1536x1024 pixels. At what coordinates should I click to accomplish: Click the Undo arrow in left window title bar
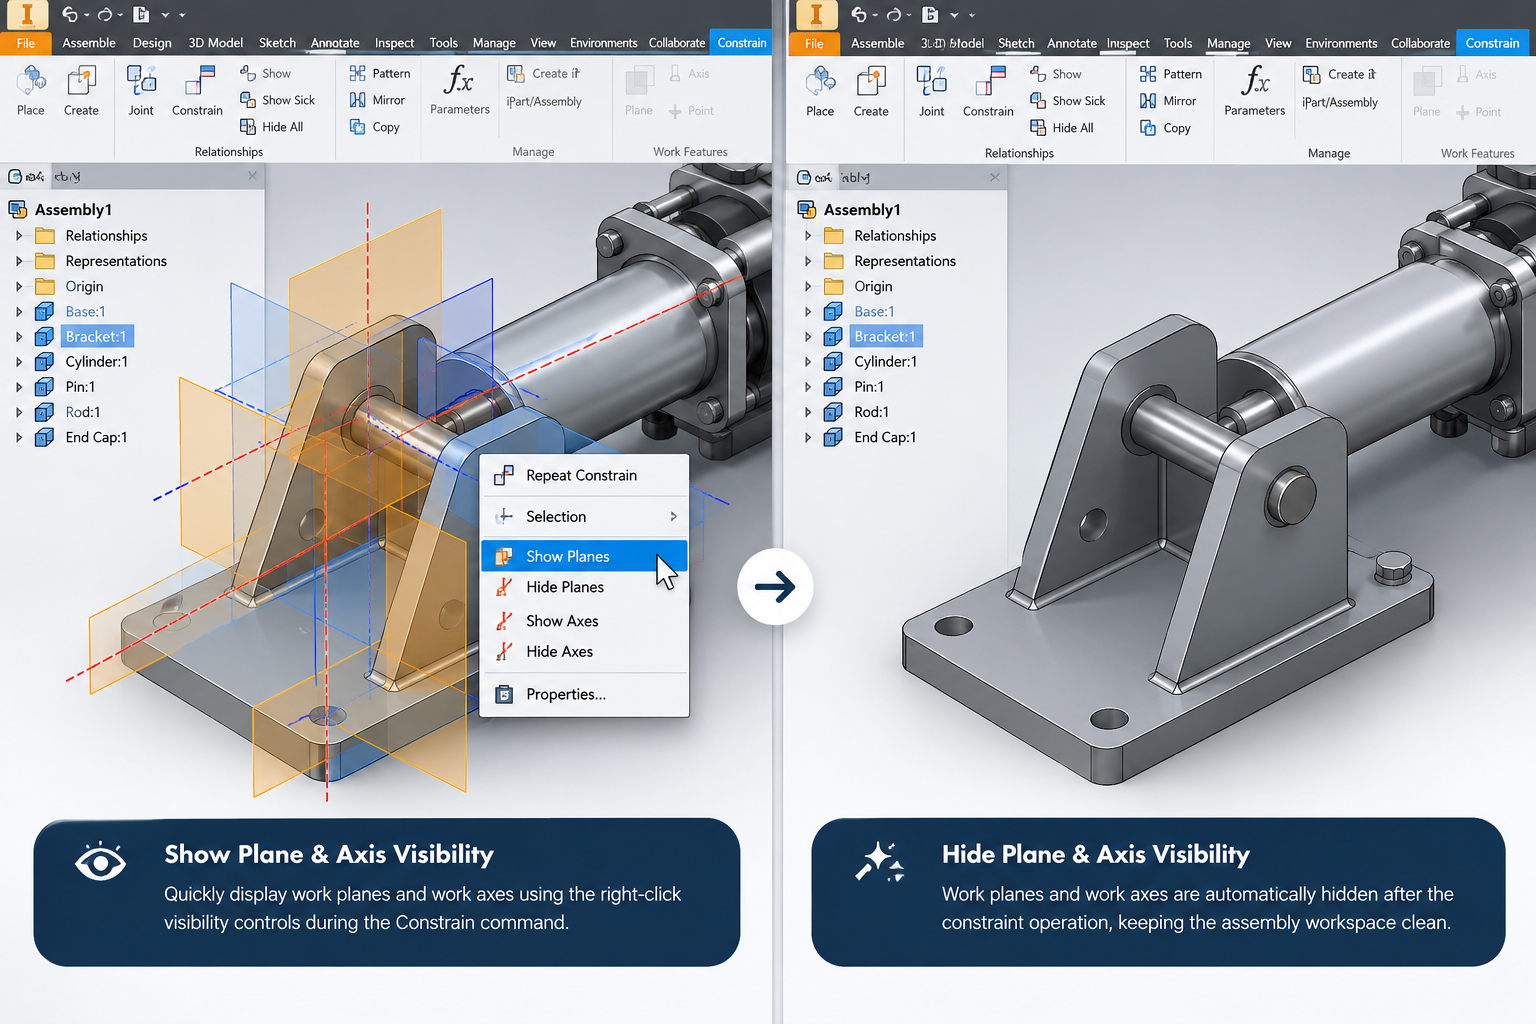click(70, 14)
